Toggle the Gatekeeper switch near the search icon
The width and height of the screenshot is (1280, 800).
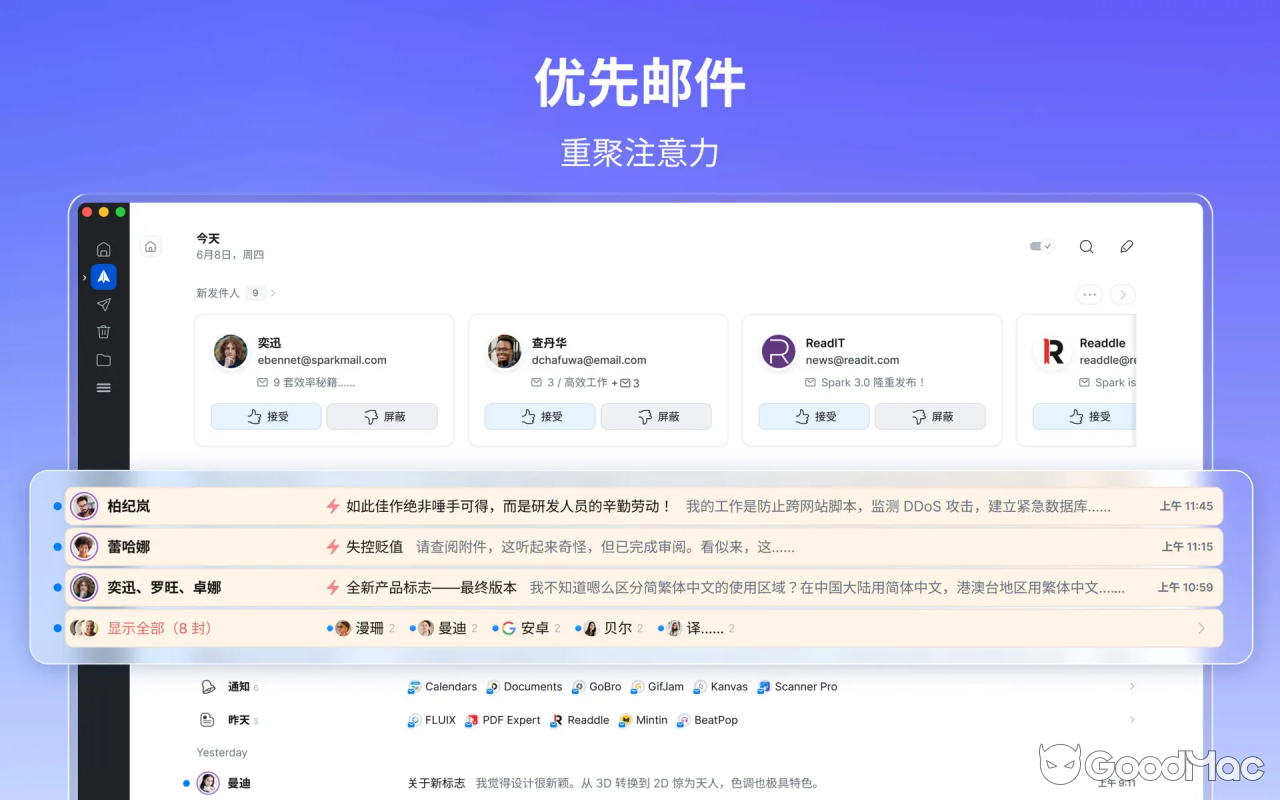(x=1040, y=246)
